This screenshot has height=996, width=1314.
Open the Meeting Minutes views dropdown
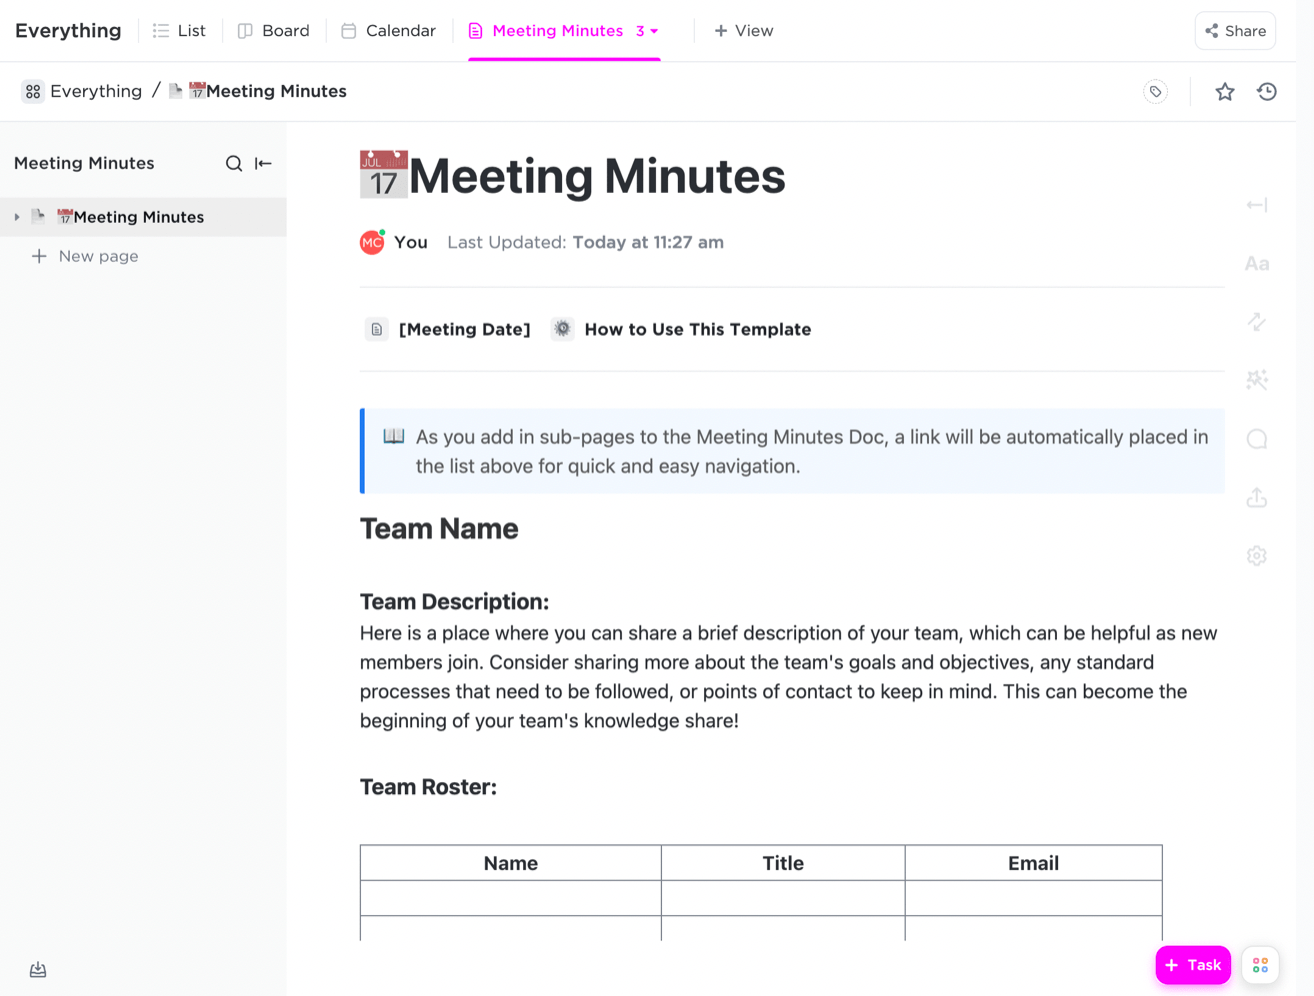pyautogui.click(x=655, y=31)
